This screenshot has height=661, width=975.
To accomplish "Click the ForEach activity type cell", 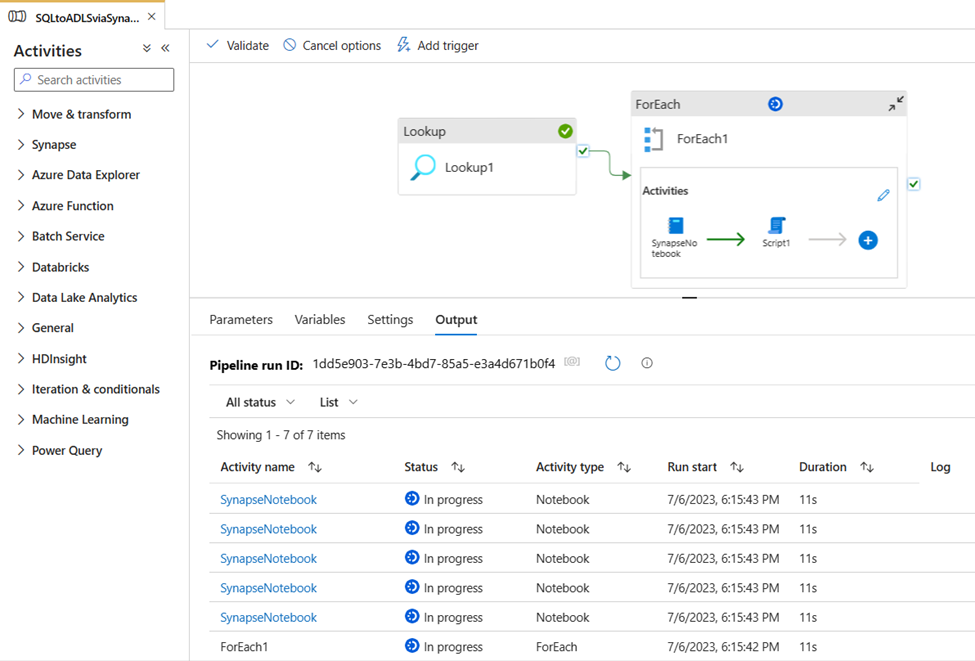I will [x=557, y=647].
